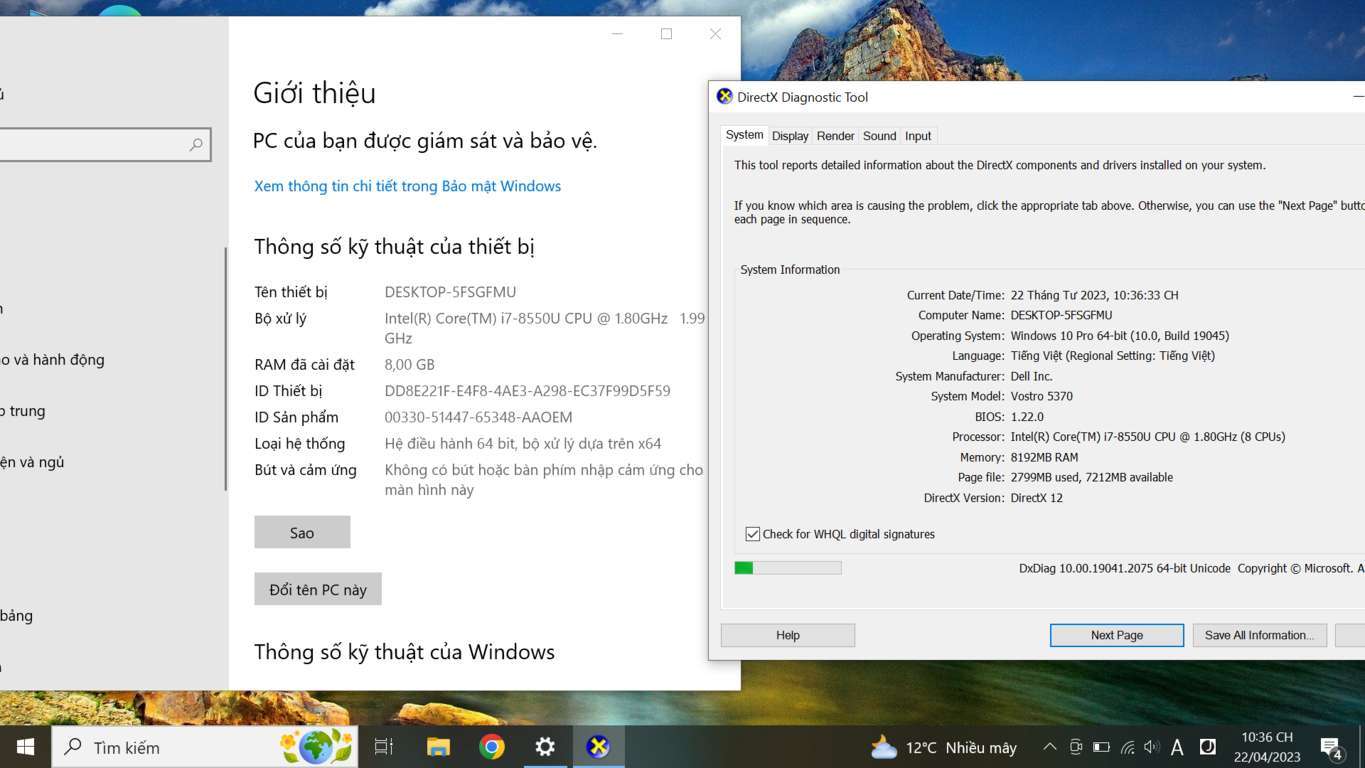Click the DirectX Version value DirectX 12
Viewport: 1365px width, 768px height.
[1036, 498]
